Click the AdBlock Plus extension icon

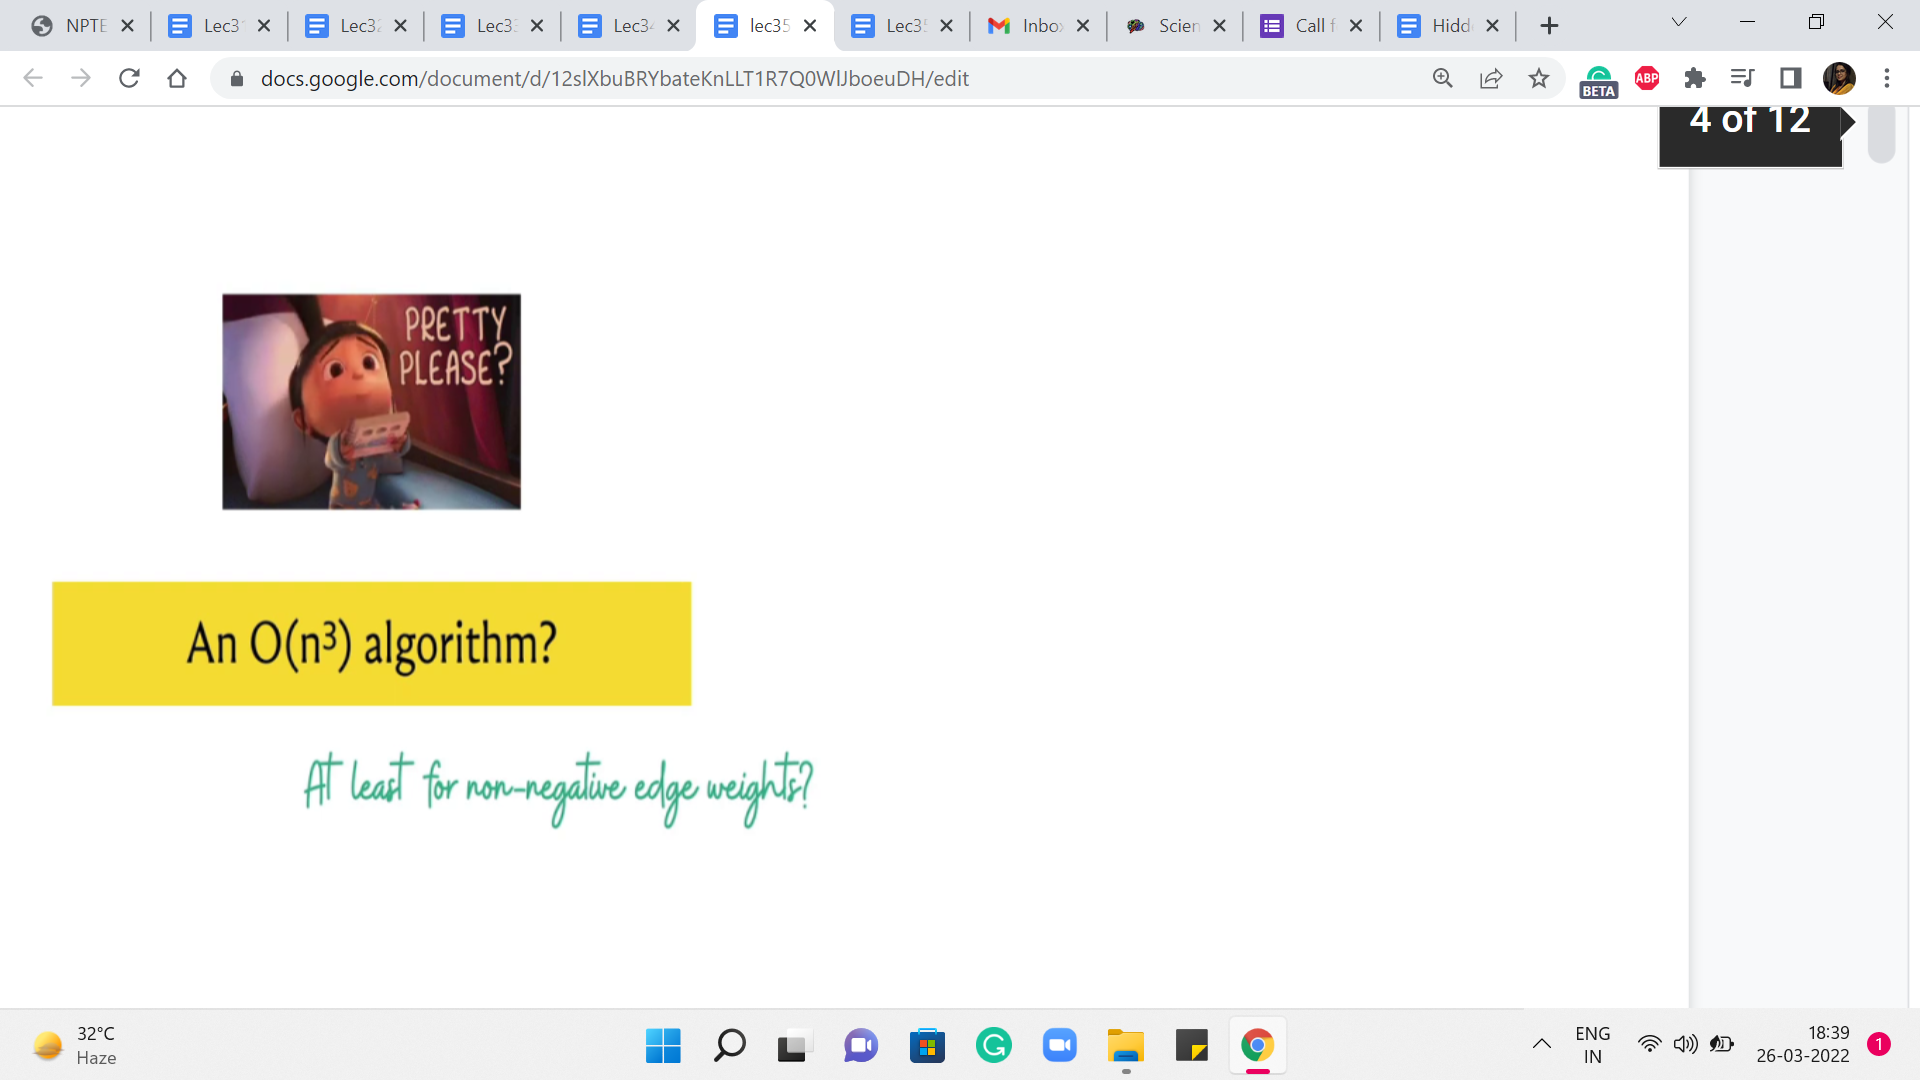[1647, 78]
